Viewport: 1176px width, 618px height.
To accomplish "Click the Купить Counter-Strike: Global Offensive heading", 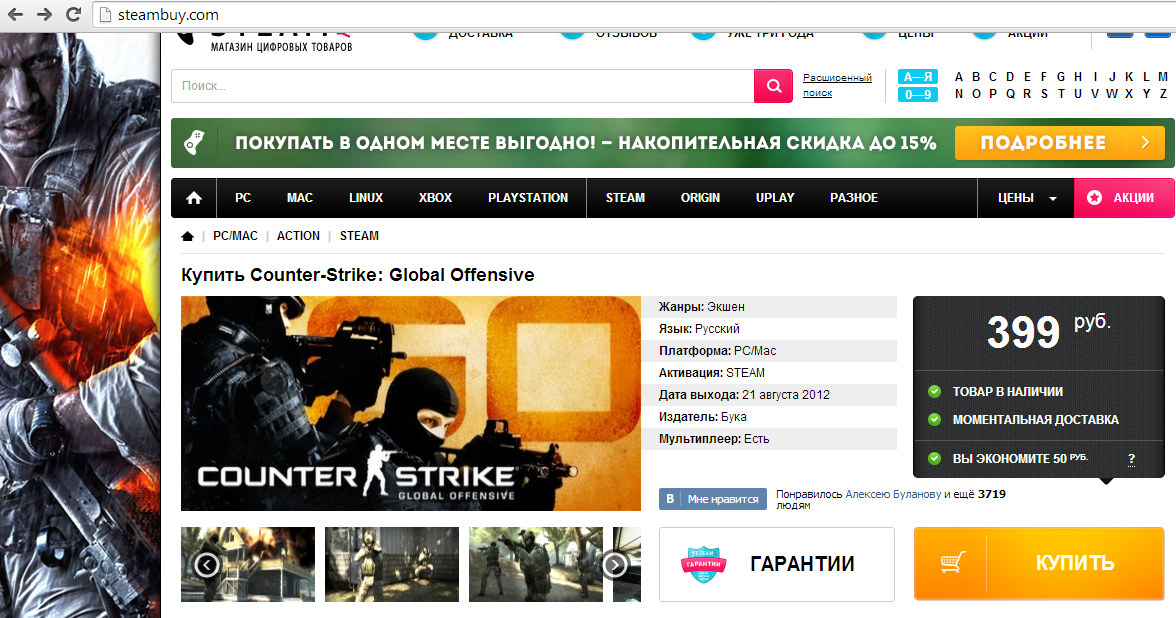I will tap(358, 275).
